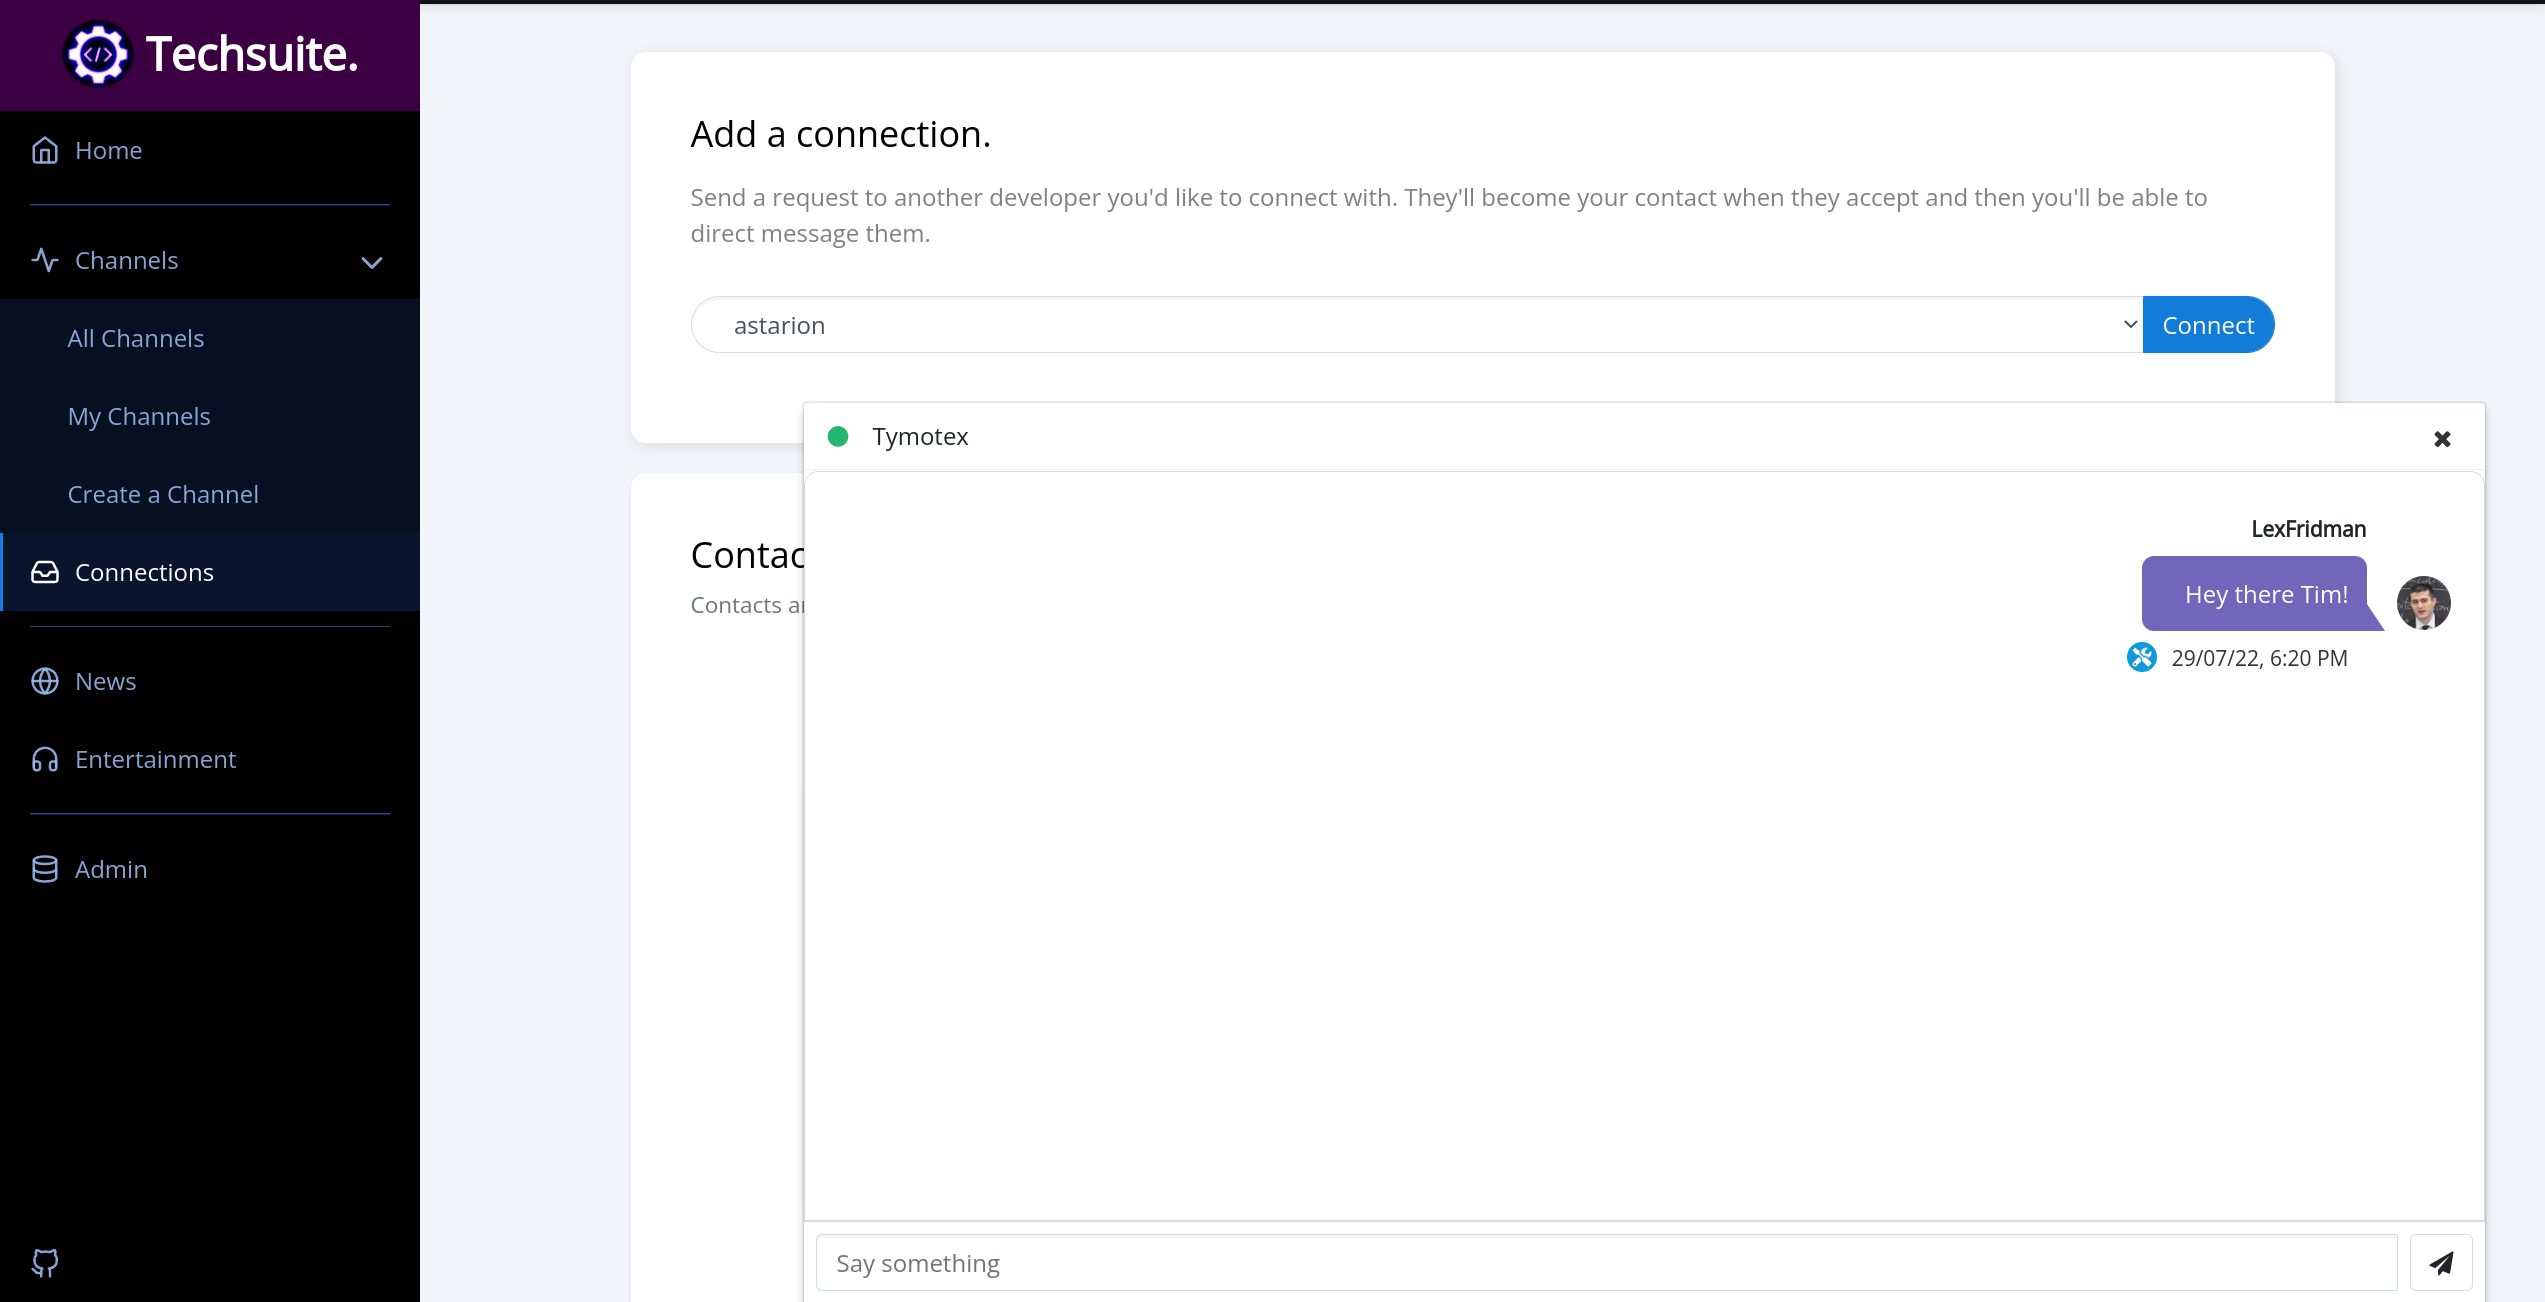
Task: Click the Channels pulse icon
Action: tap(45, 260)
